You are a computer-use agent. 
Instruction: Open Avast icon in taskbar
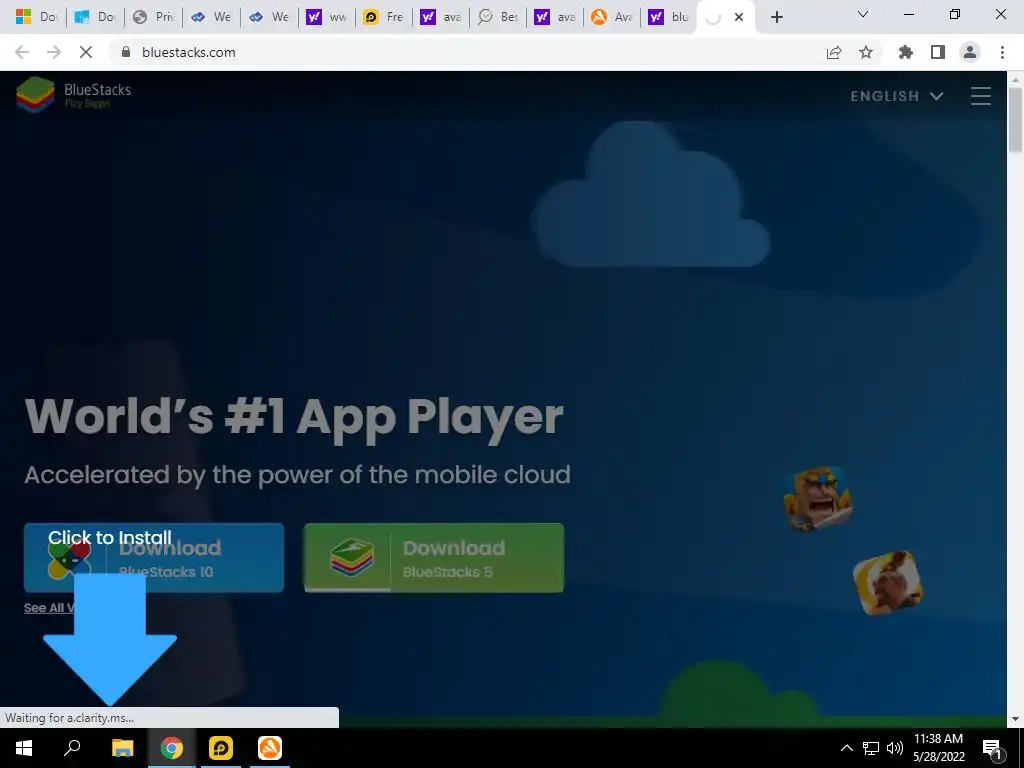(270, 748)
